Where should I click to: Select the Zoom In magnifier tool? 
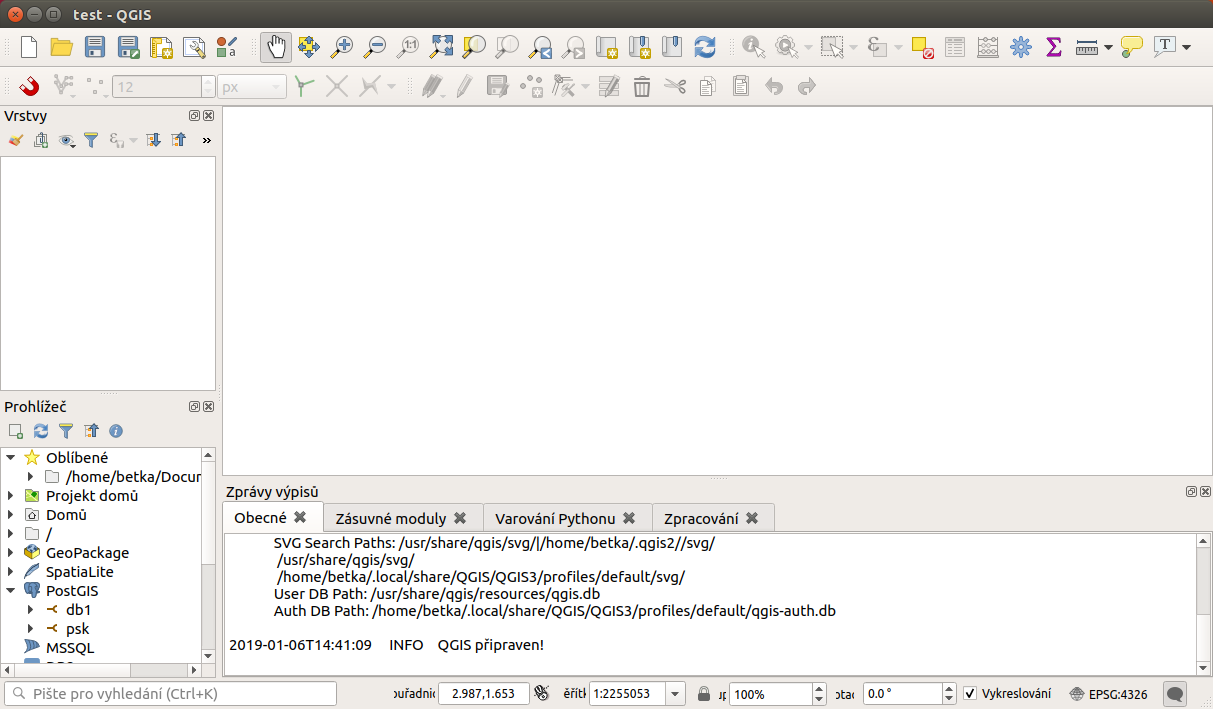tap(342, 46)
